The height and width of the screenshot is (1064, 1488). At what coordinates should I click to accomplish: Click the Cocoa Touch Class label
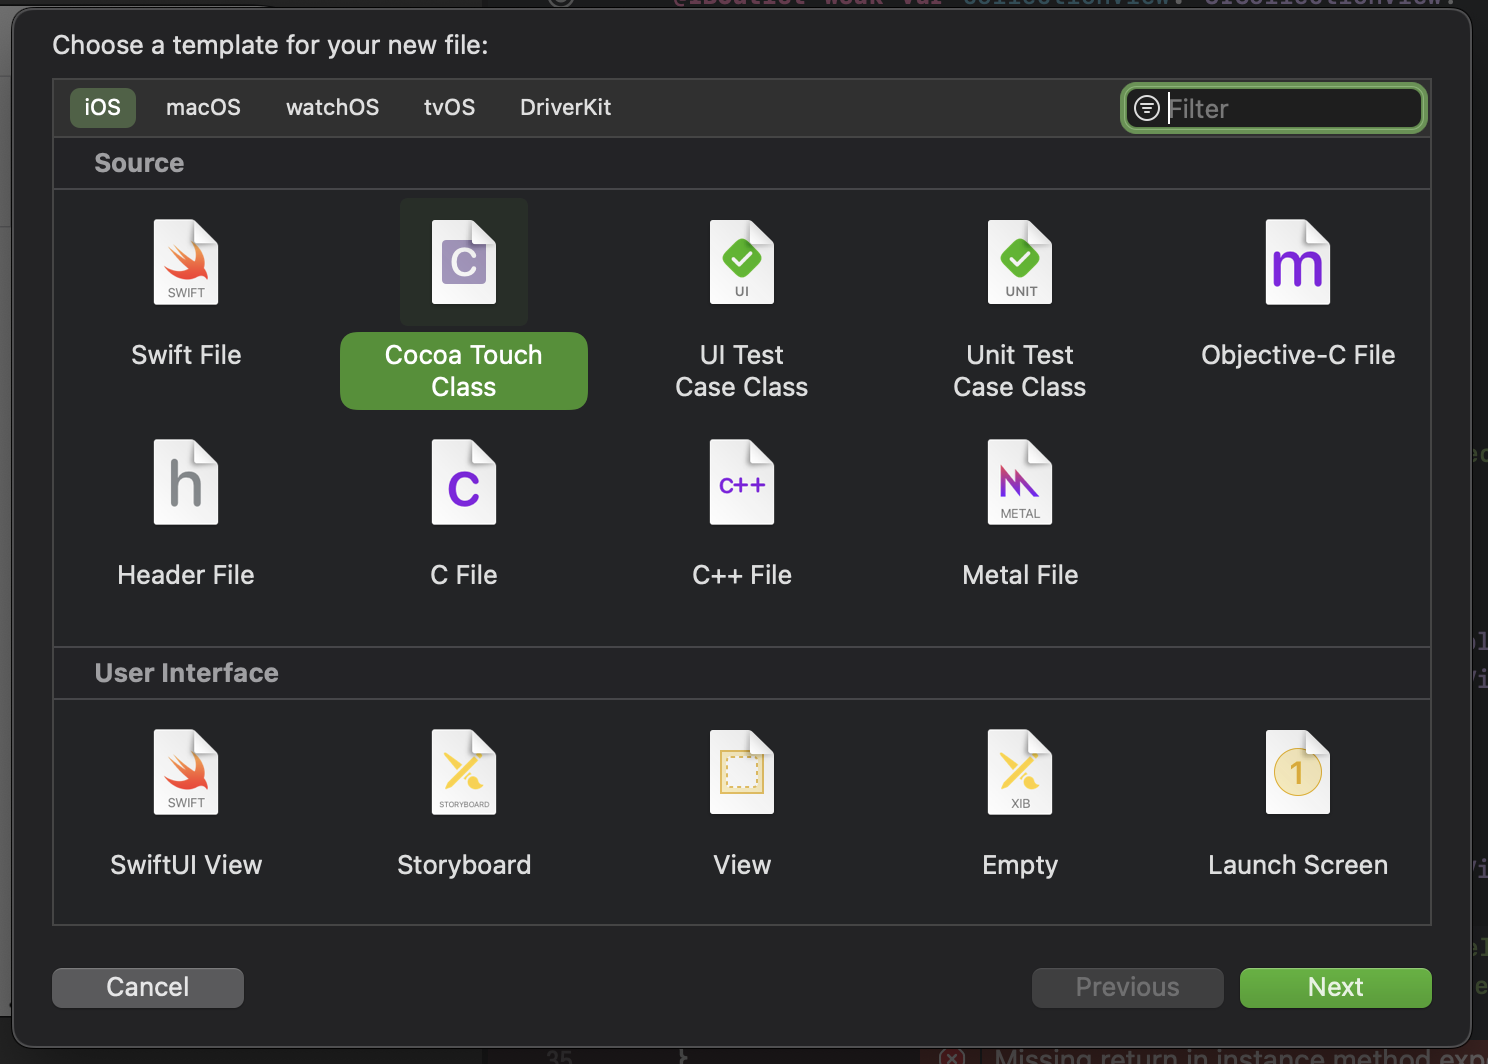coord(464,371)
